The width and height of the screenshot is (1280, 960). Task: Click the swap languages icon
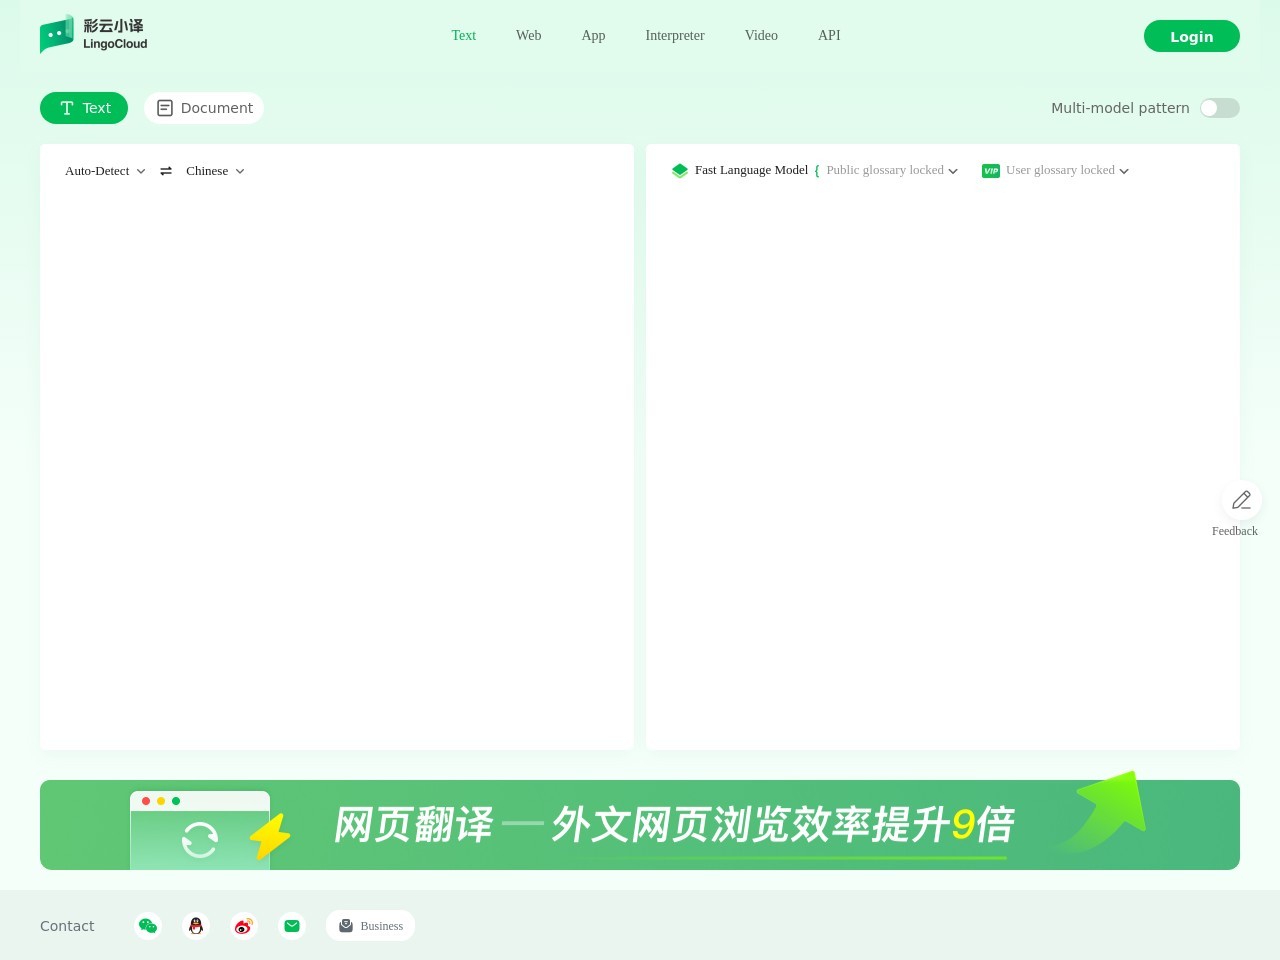pos(166,171)
